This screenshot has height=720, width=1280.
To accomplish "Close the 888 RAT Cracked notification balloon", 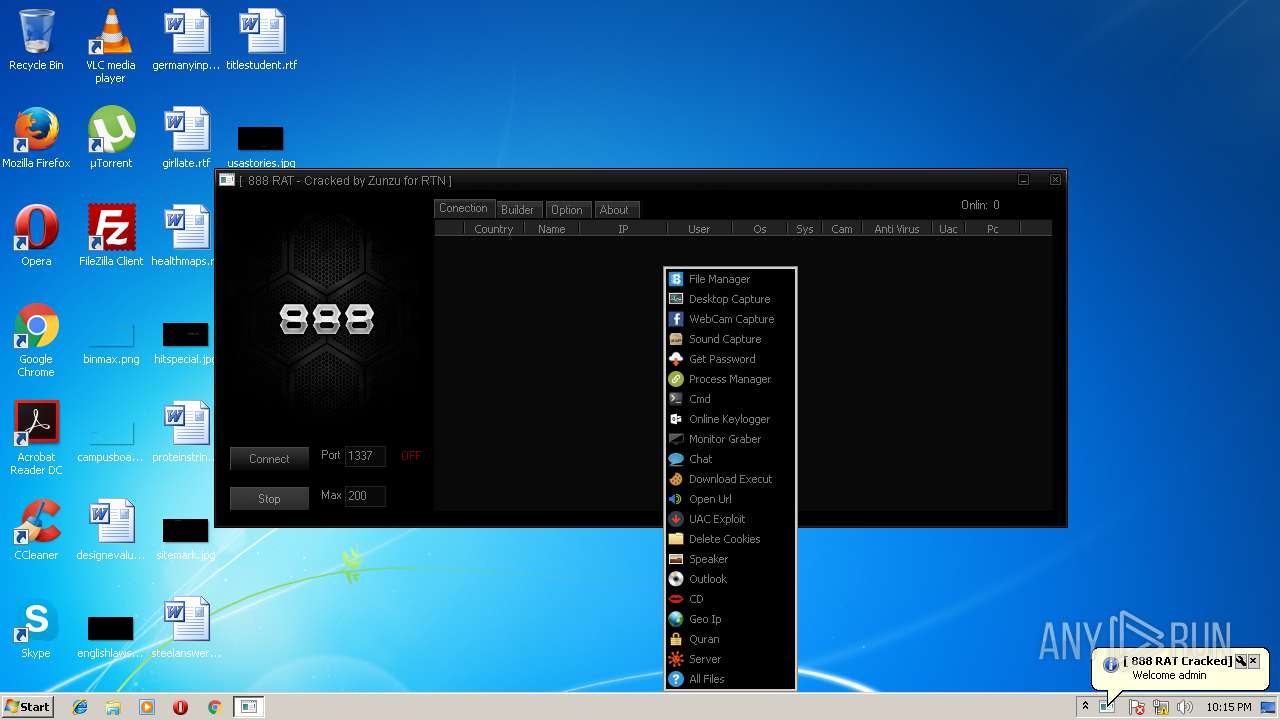I will [x=1253, y=661].
